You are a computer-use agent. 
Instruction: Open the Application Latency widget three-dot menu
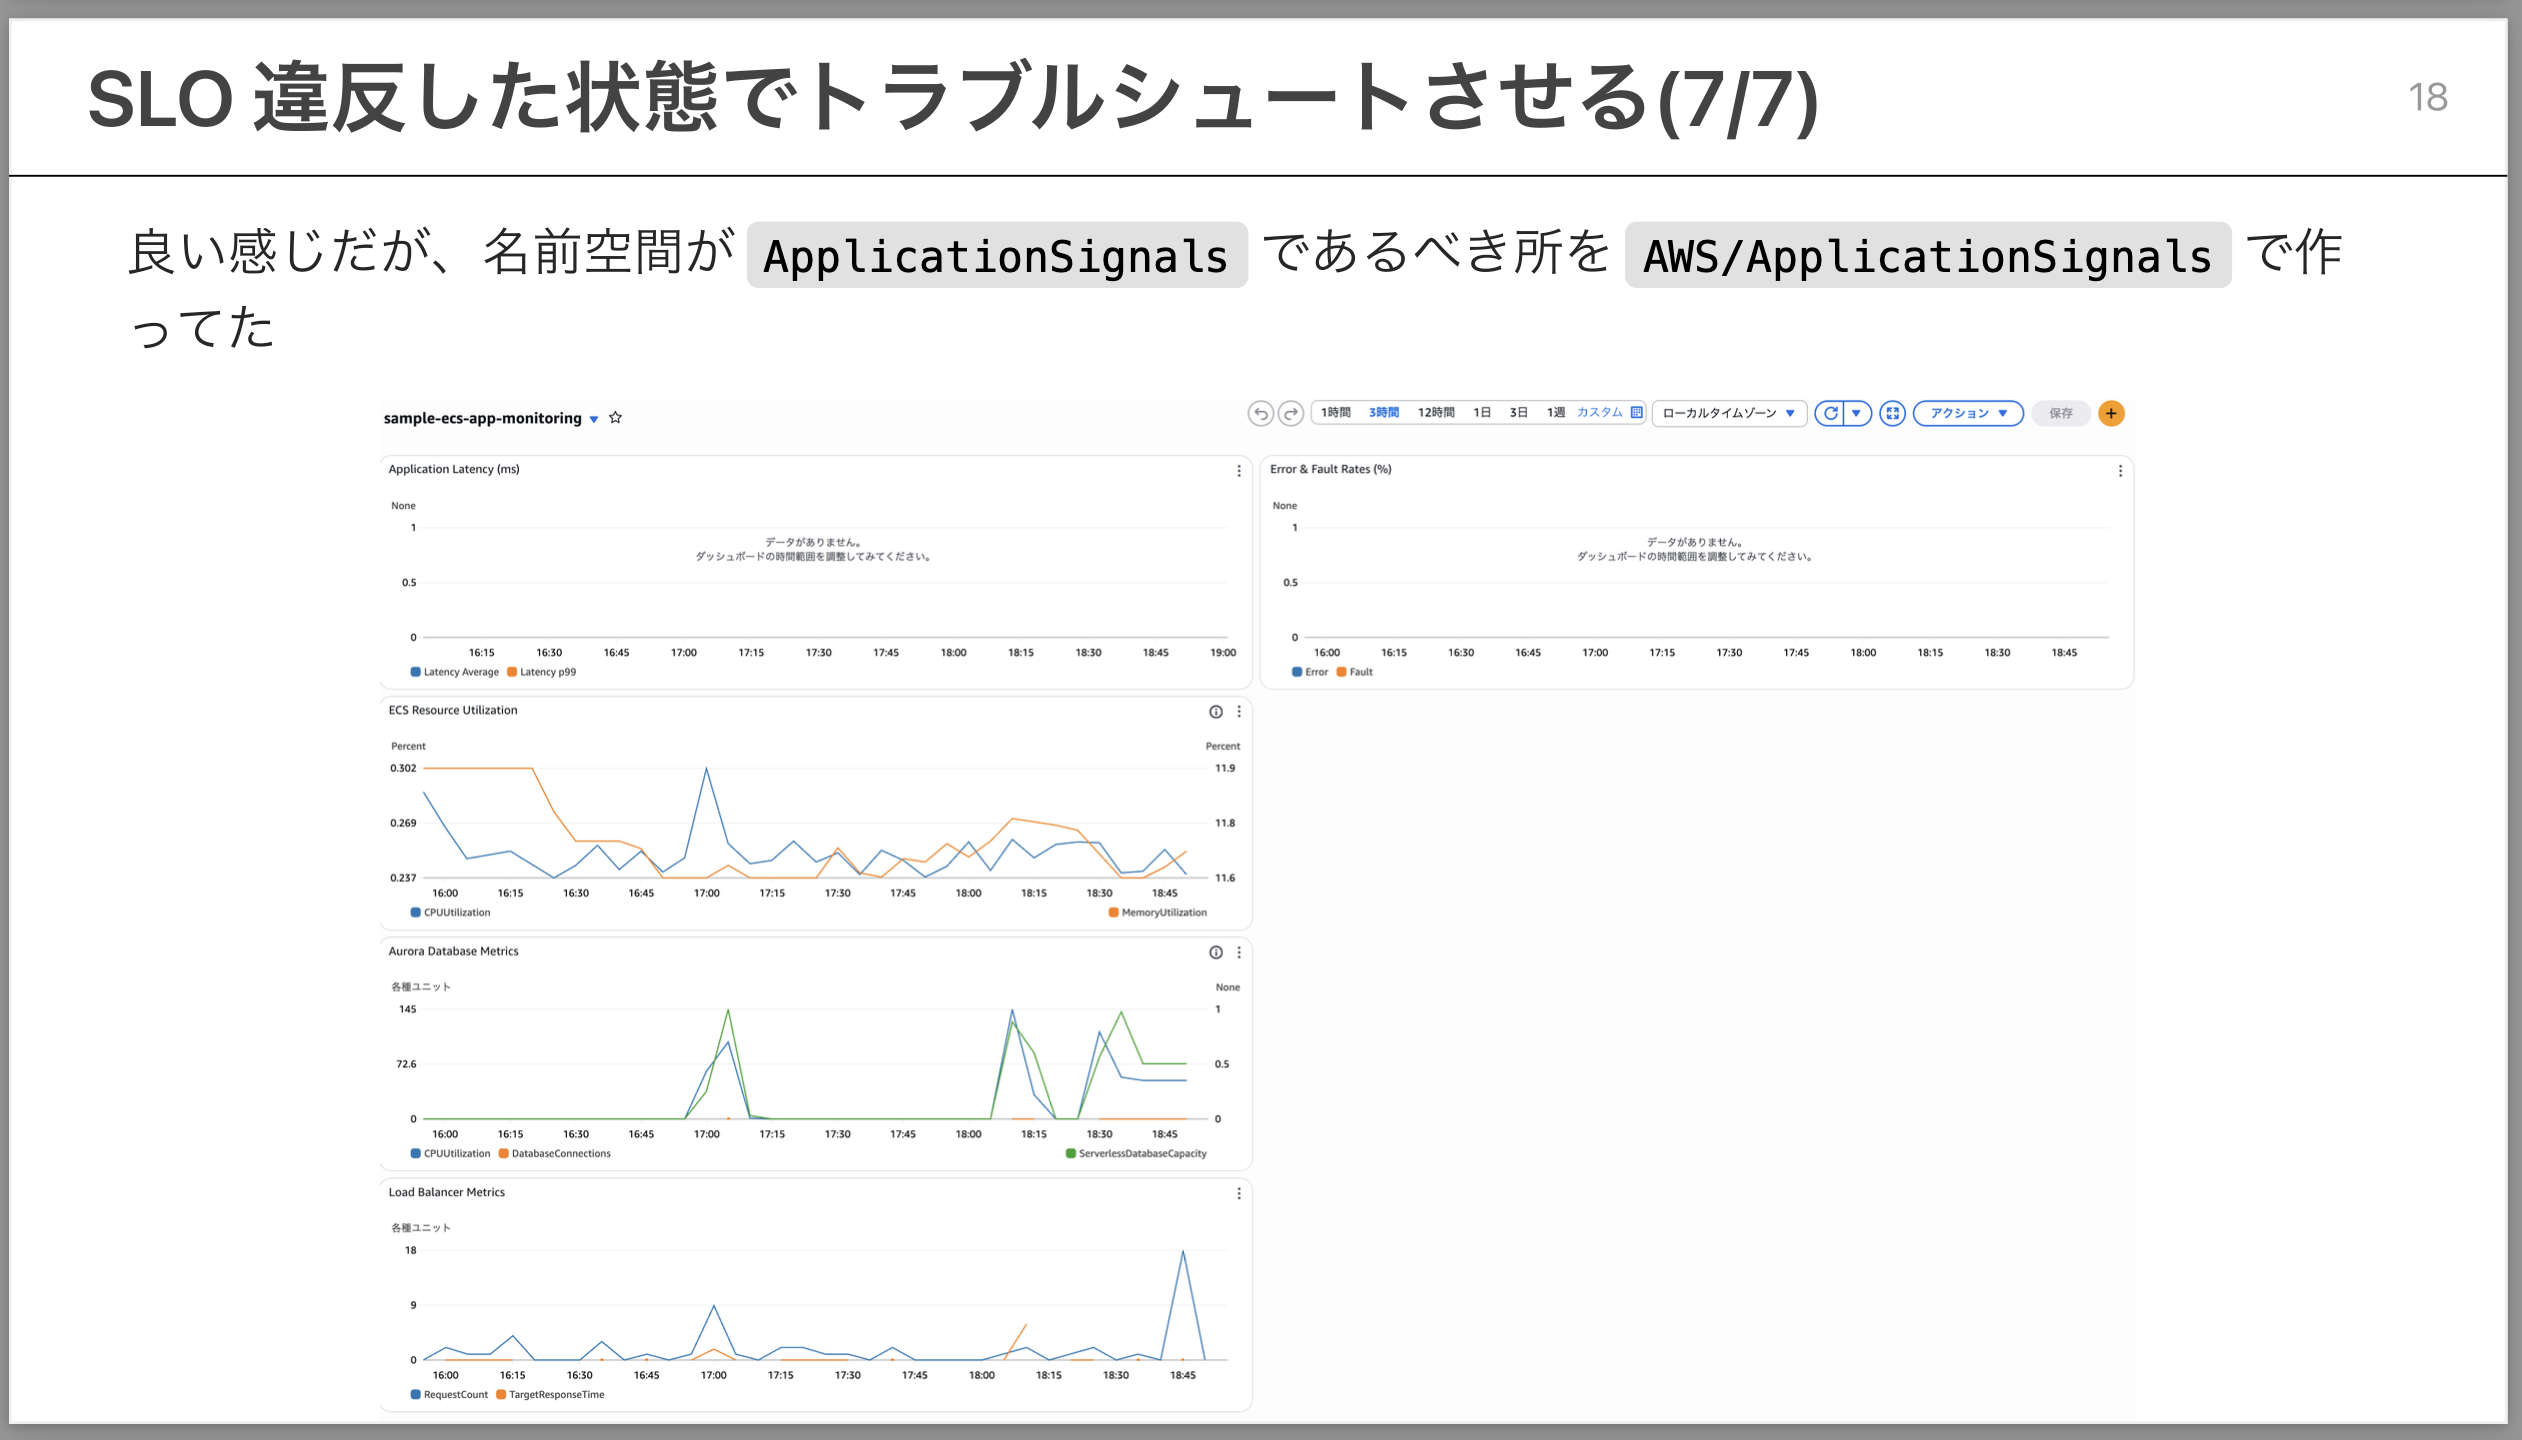1238,470
